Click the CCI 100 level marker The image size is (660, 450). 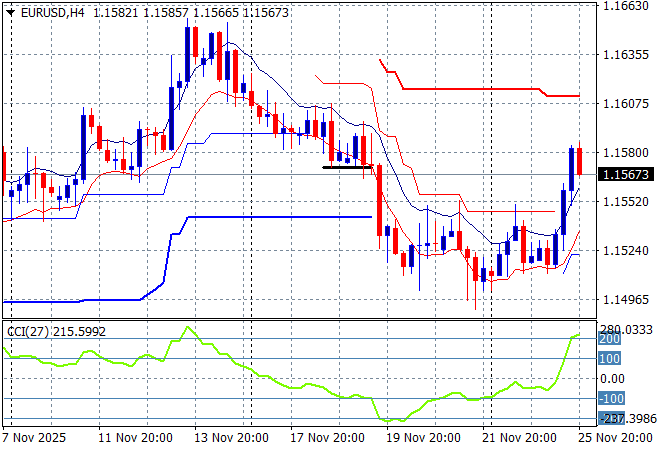pyautogui.click(x=609, y=358)
